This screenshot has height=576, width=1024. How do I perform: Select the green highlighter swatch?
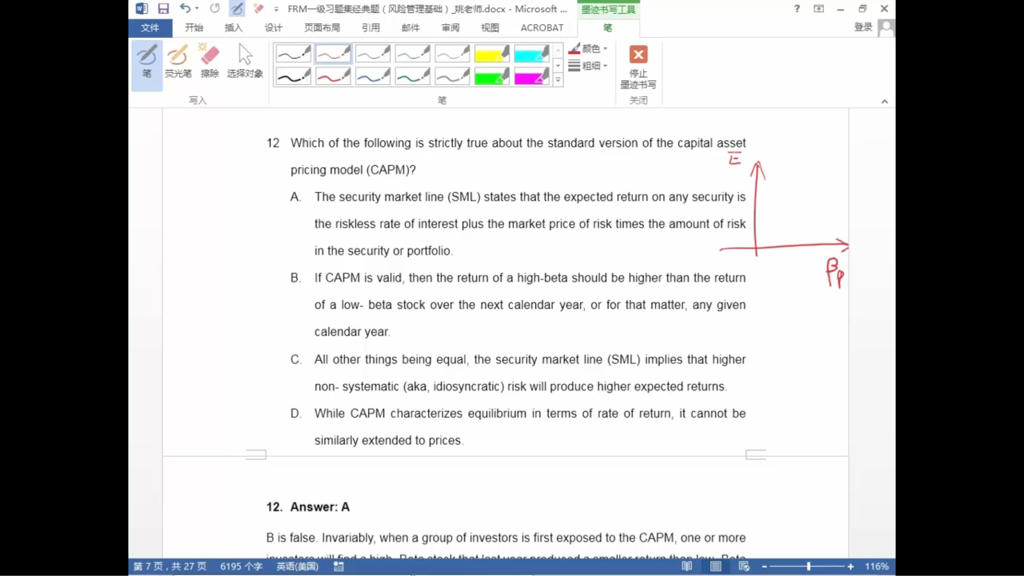(492, 76)
